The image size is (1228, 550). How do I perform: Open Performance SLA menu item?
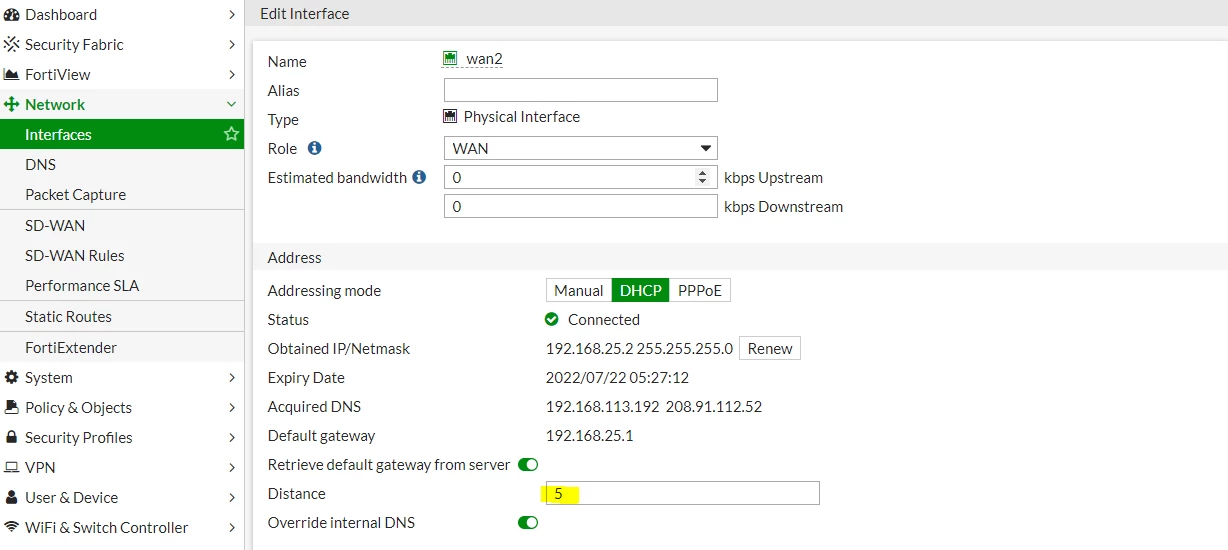pyautogui.click(x=122, y=285)
